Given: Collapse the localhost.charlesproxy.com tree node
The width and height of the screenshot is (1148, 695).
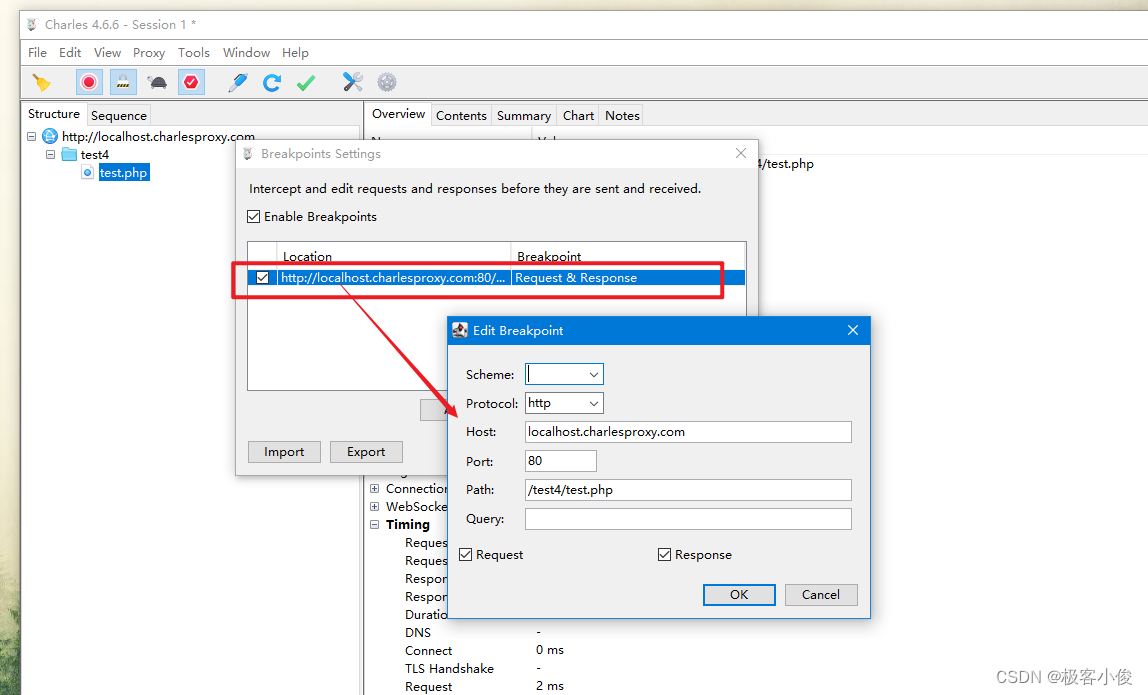Looking at the screenshot, I should tap(31, 136).
